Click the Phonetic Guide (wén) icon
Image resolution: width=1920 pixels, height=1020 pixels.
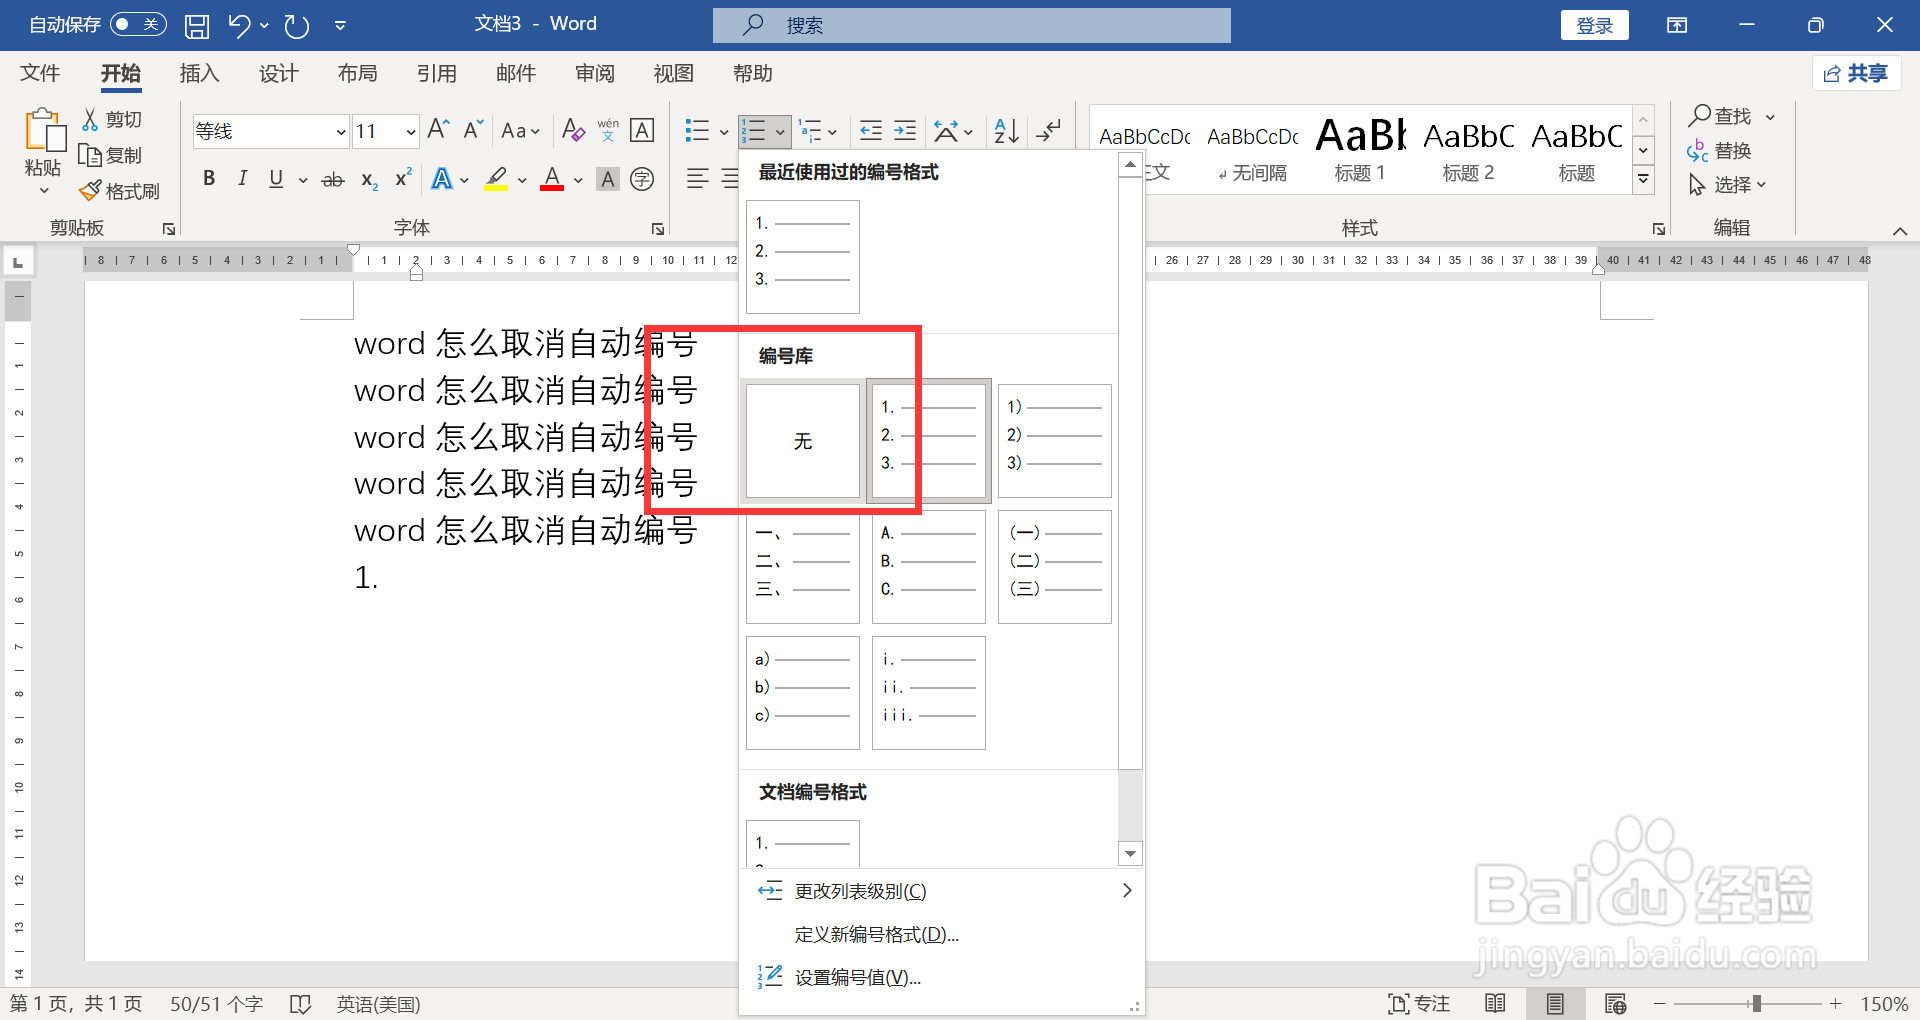click(608, 130)
